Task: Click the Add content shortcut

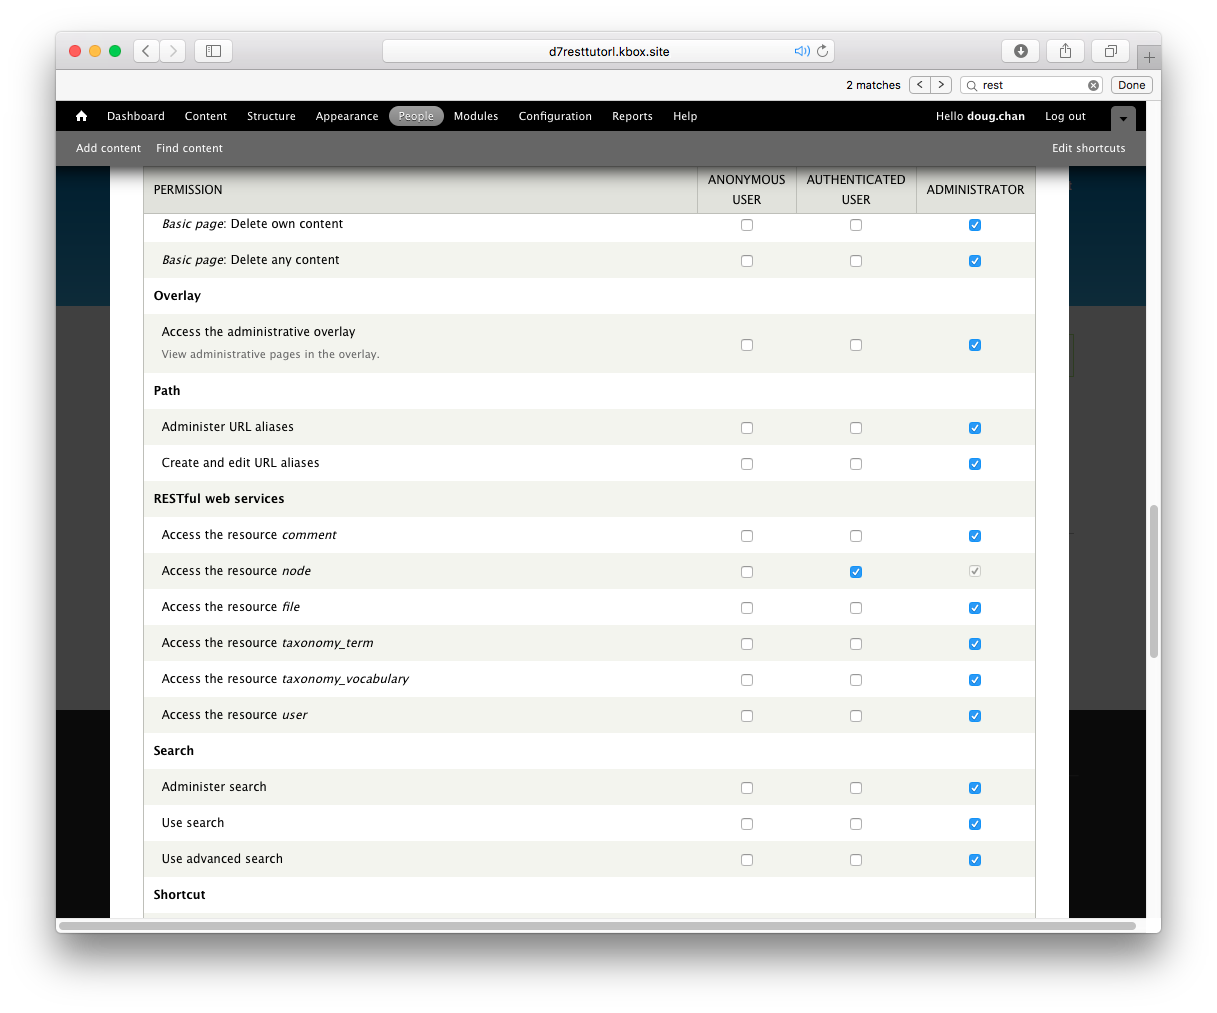Action: pos(108,148)
